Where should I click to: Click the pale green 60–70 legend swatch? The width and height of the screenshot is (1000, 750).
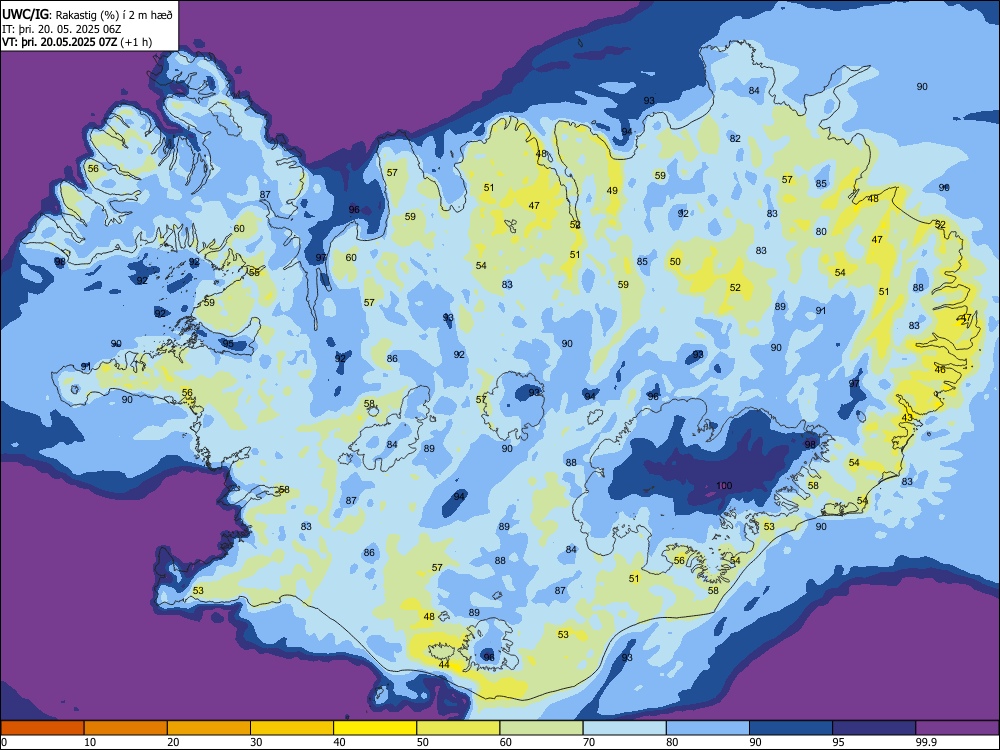coord(541,728)
